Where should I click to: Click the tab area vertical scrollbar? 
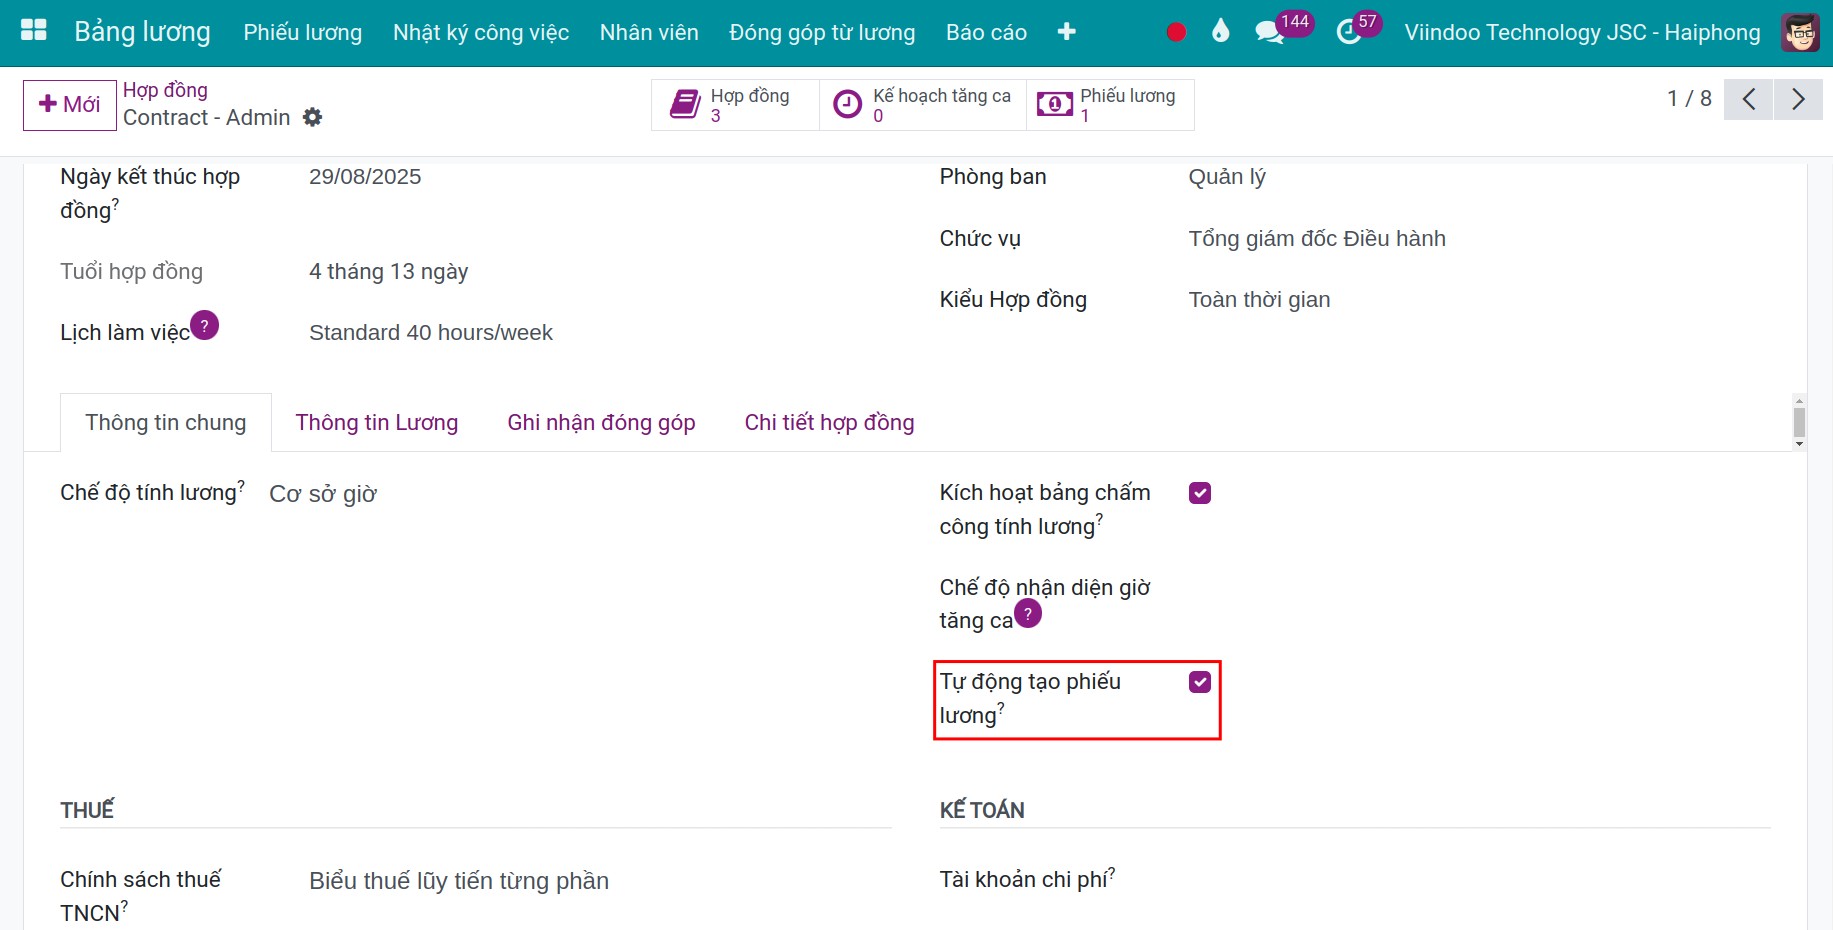click(1799, 422)
